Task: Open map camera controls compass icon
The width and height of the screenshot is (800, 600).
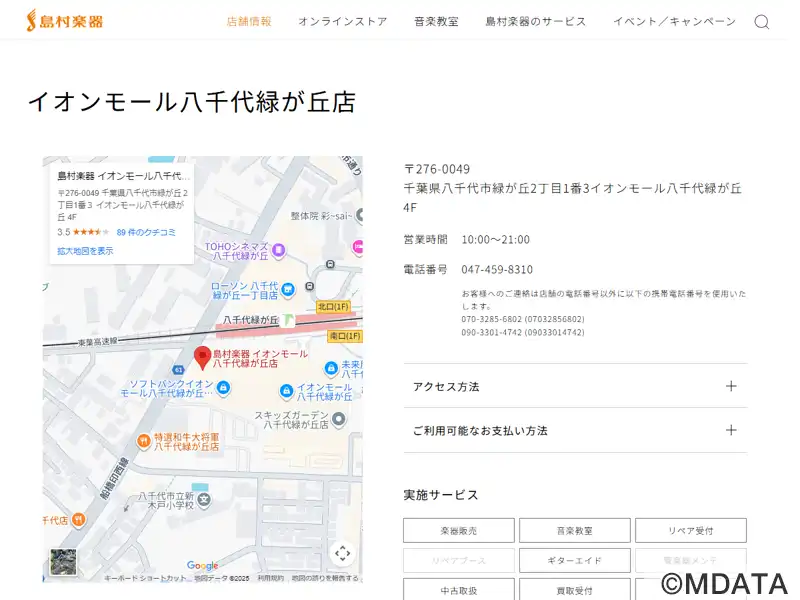Action: click(342, 553)
